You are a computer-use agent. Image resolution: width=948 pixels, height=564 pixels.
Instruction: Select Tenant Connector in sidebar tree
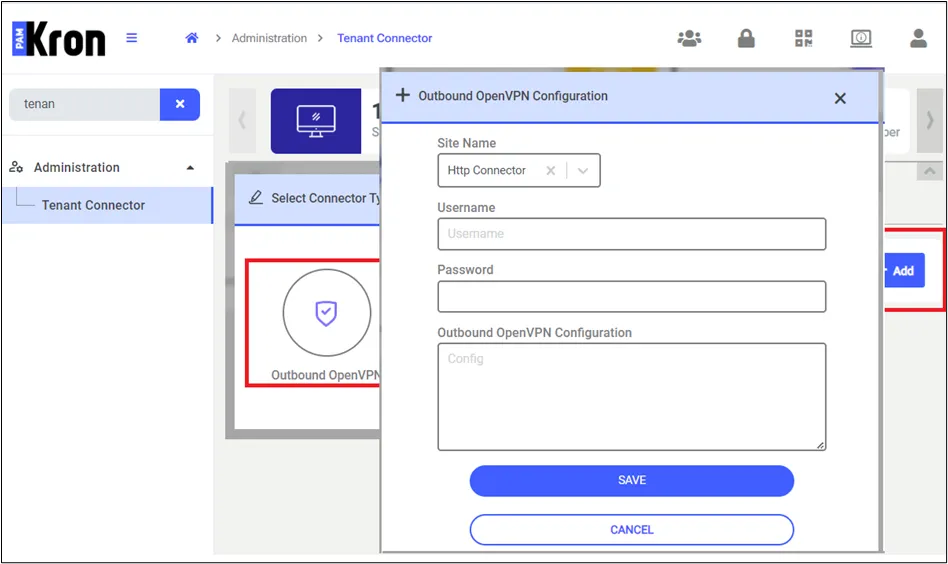[108, 205]
